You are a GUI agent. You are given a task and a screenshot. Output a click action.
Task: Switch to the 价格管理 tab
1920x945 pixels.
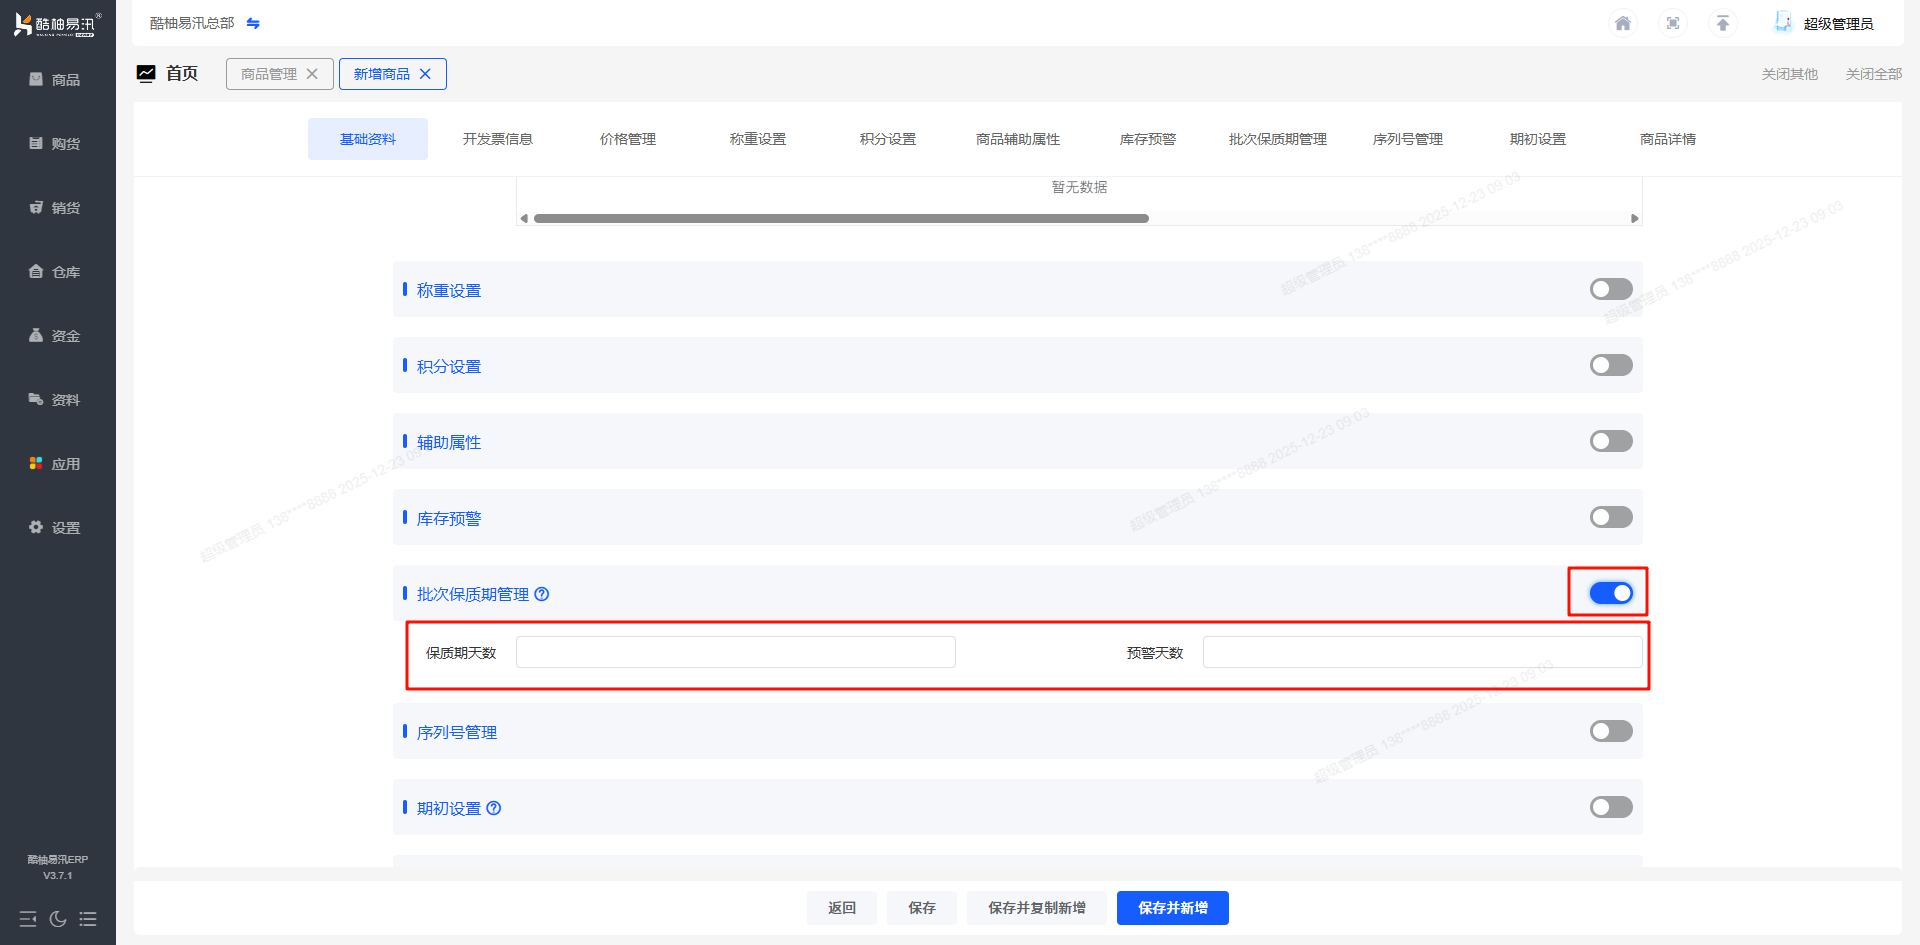(x=627, y=139)
